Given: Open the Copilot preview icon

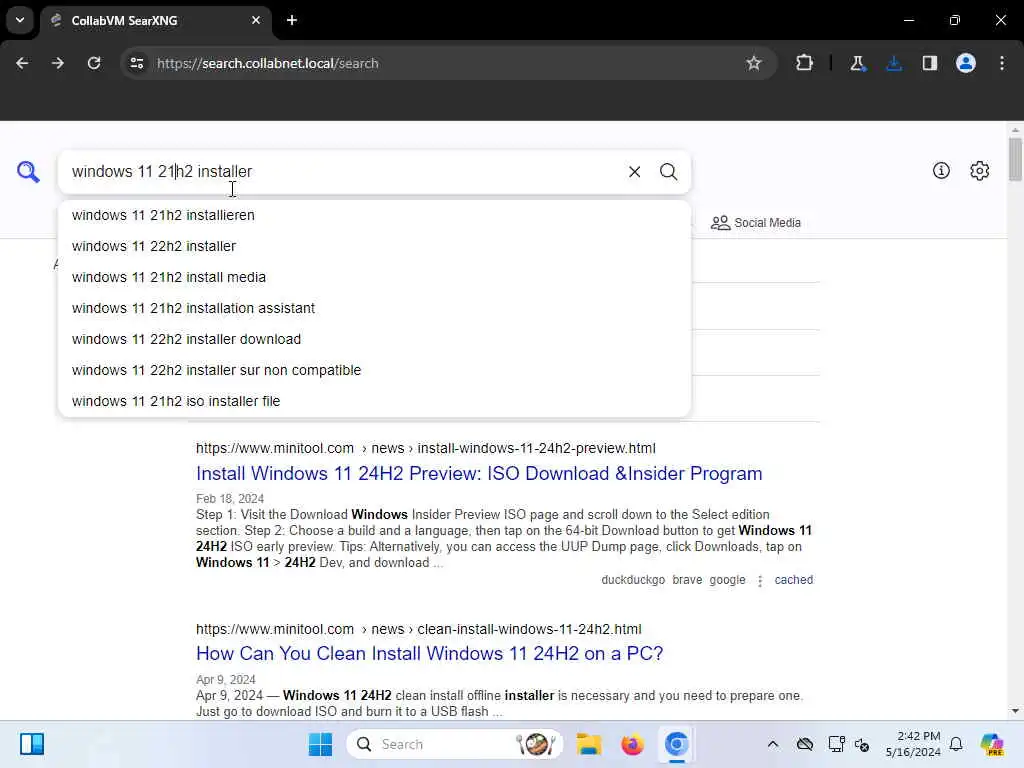Looking at the screenshot, I should coord(992,744).
